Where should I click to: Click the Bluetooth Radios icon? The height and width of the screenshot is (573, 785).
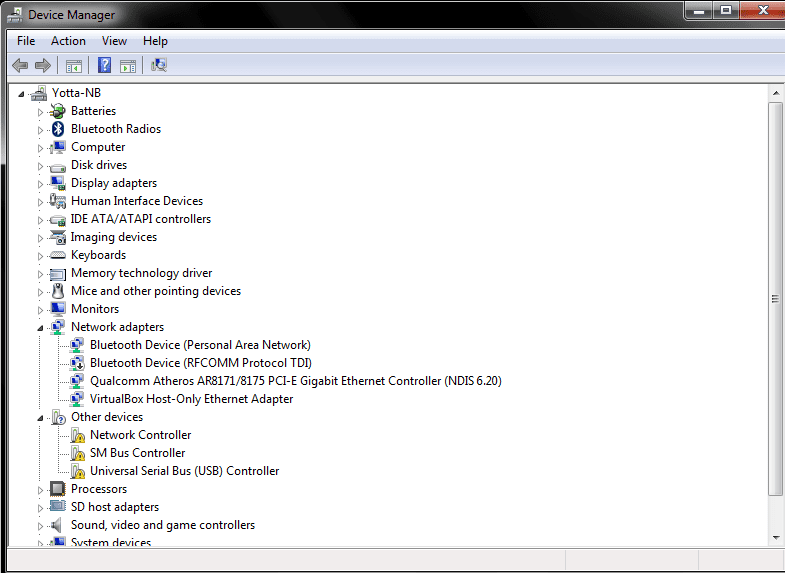58,129
